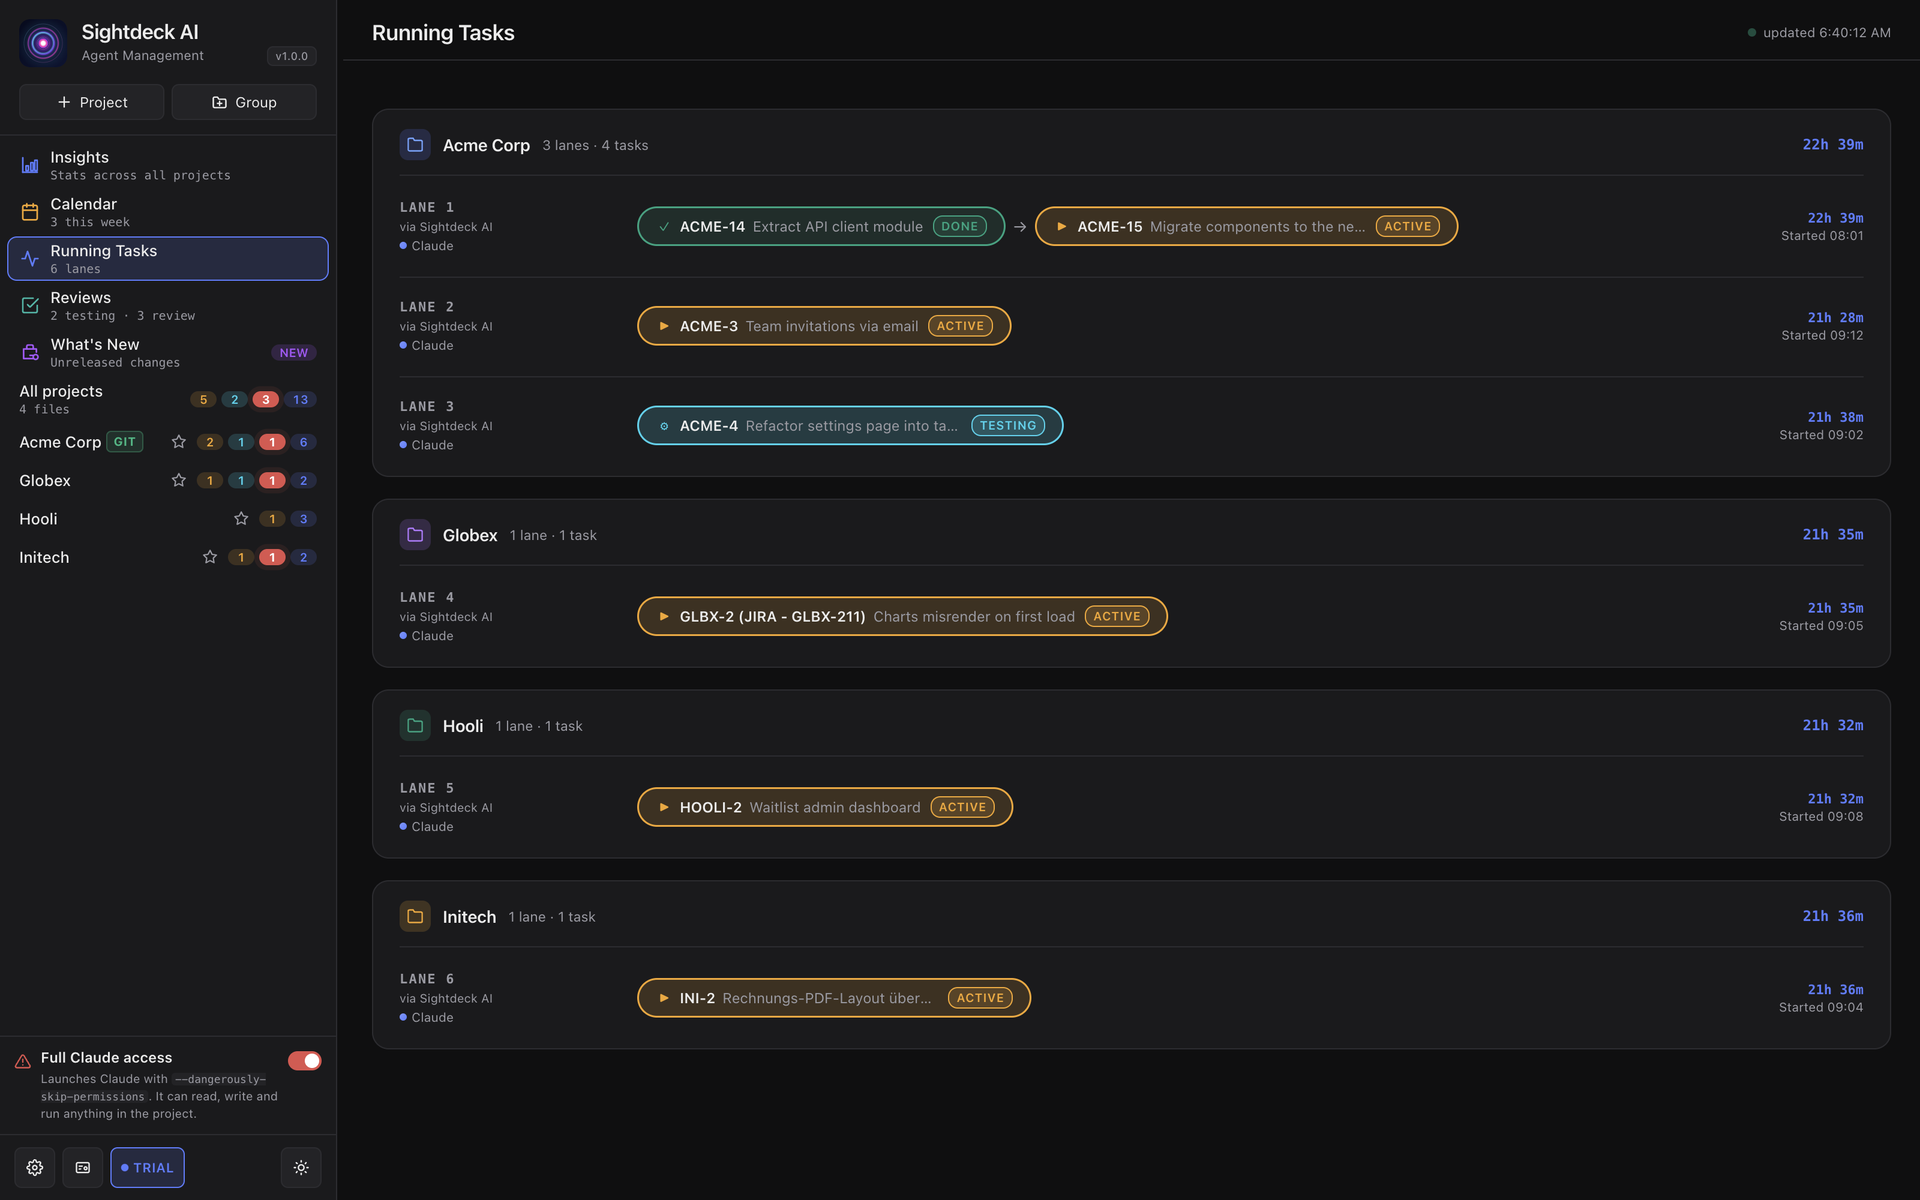Open What's New unreleased changes

click(x=168, y=353)
